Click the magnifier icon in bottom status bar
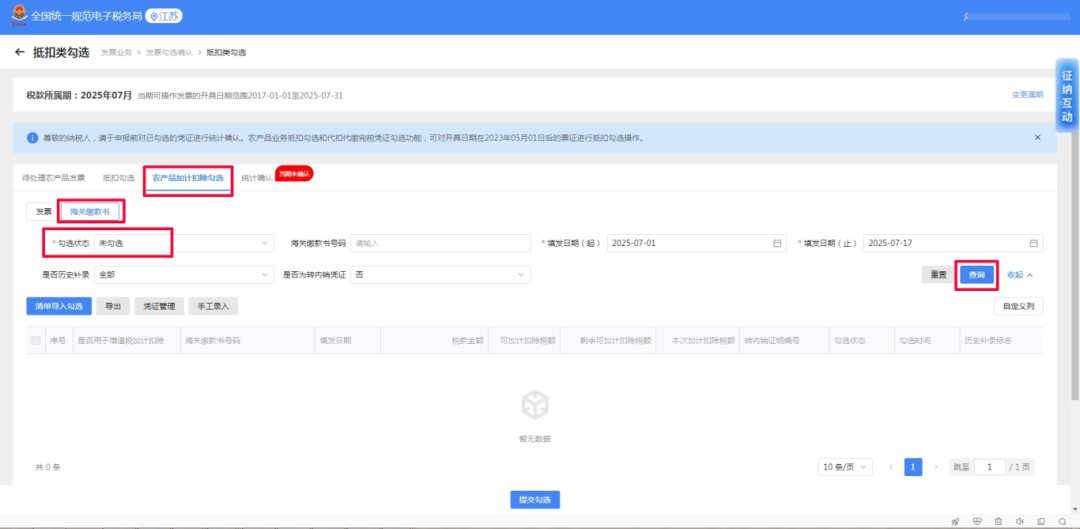Image resolution: width=1080 pixels, height=529 pixels. [x=1062, y=521]
